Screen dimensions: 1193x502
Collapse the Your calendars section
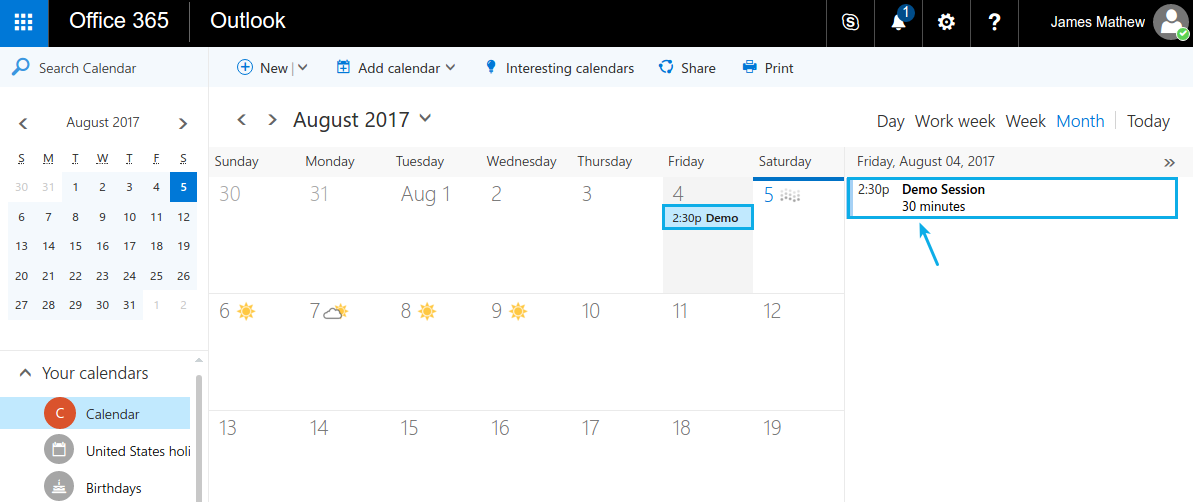click(26, 373)
